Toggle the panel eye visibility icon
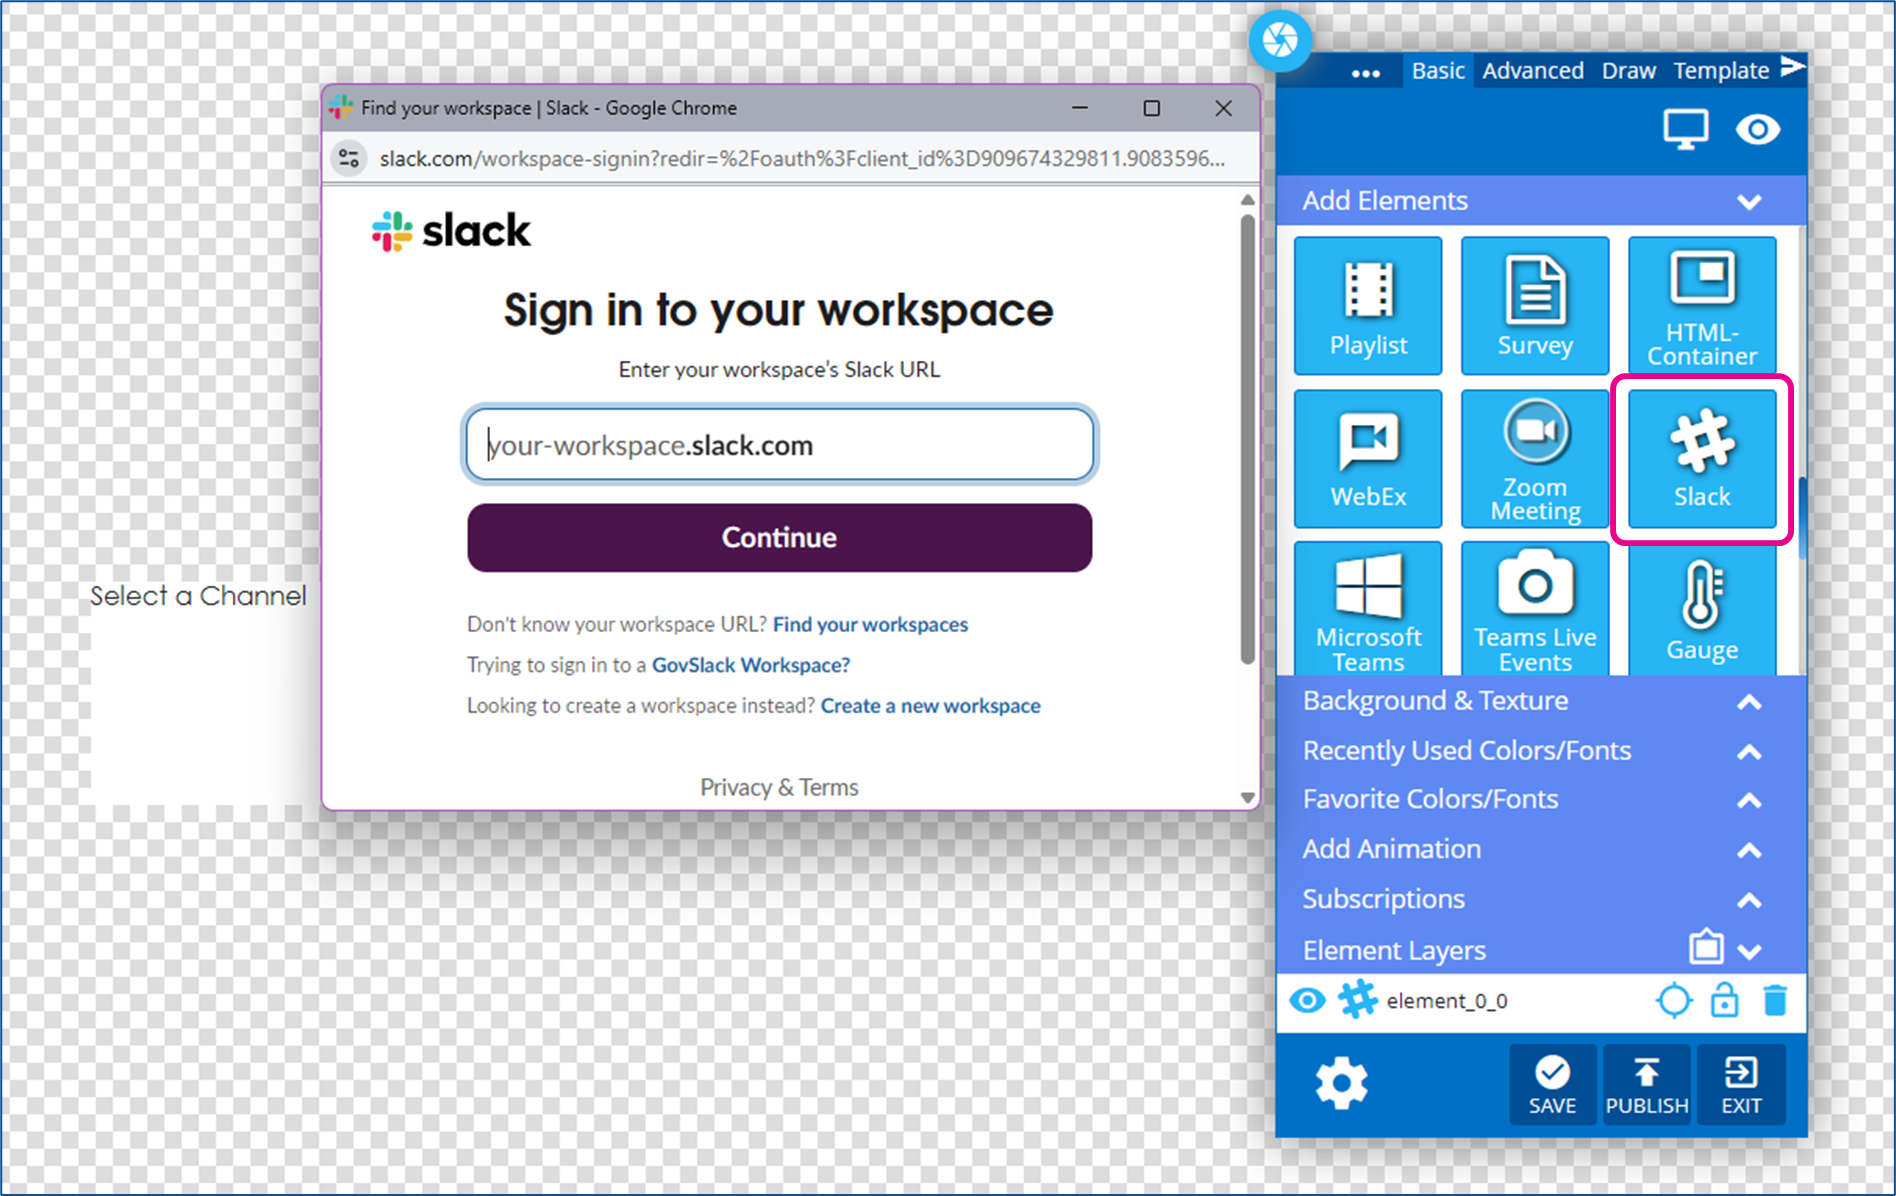This screenshot has height=1196, width=1896. click(1758, 130)
